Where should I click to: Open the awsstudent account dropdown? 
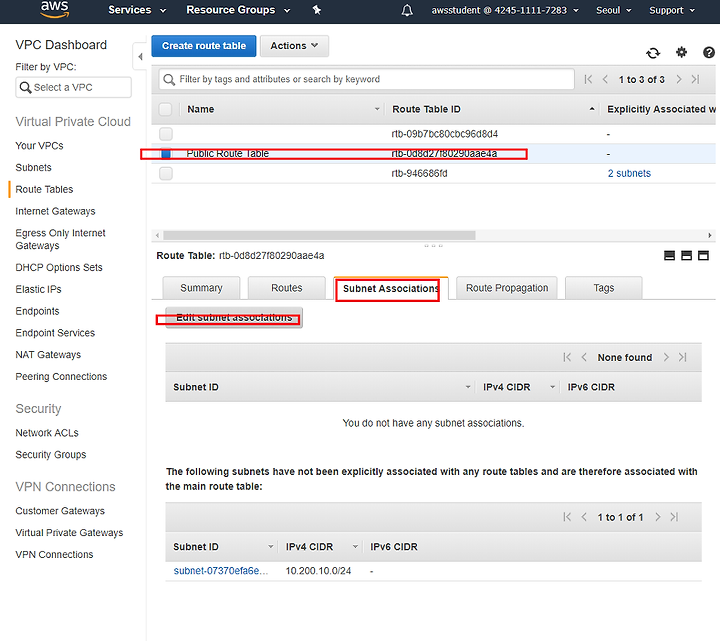pyautogui.click(x=505, y=10)
